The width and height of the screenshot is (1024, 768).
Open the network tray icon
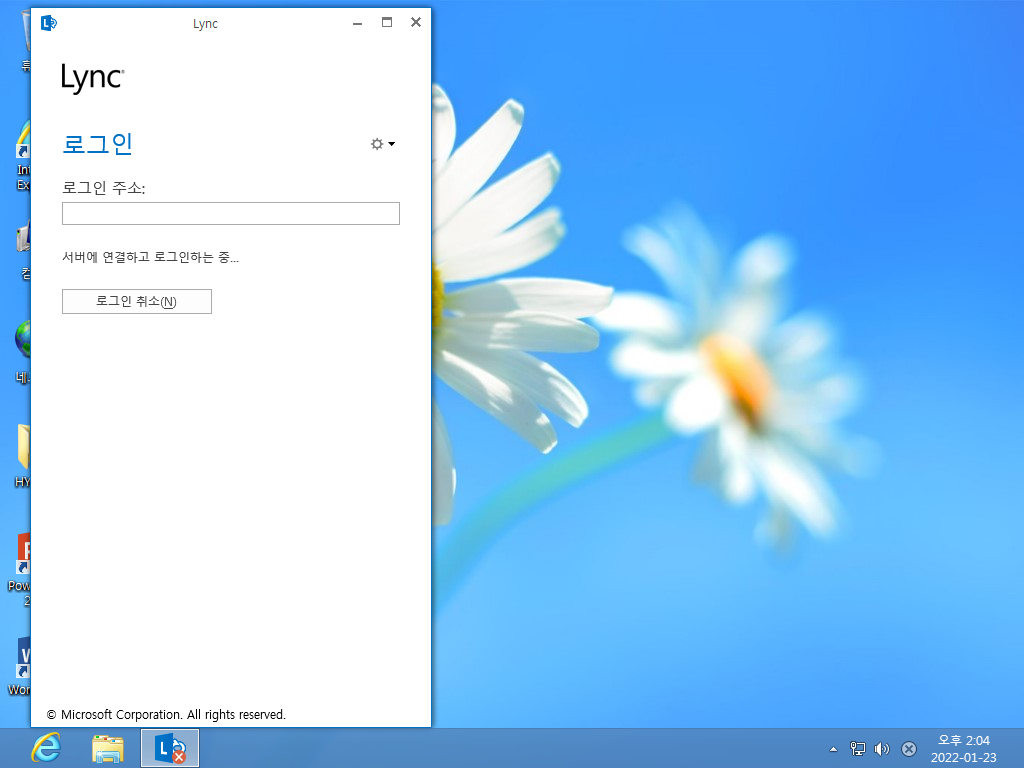click(x=857, y=749)
